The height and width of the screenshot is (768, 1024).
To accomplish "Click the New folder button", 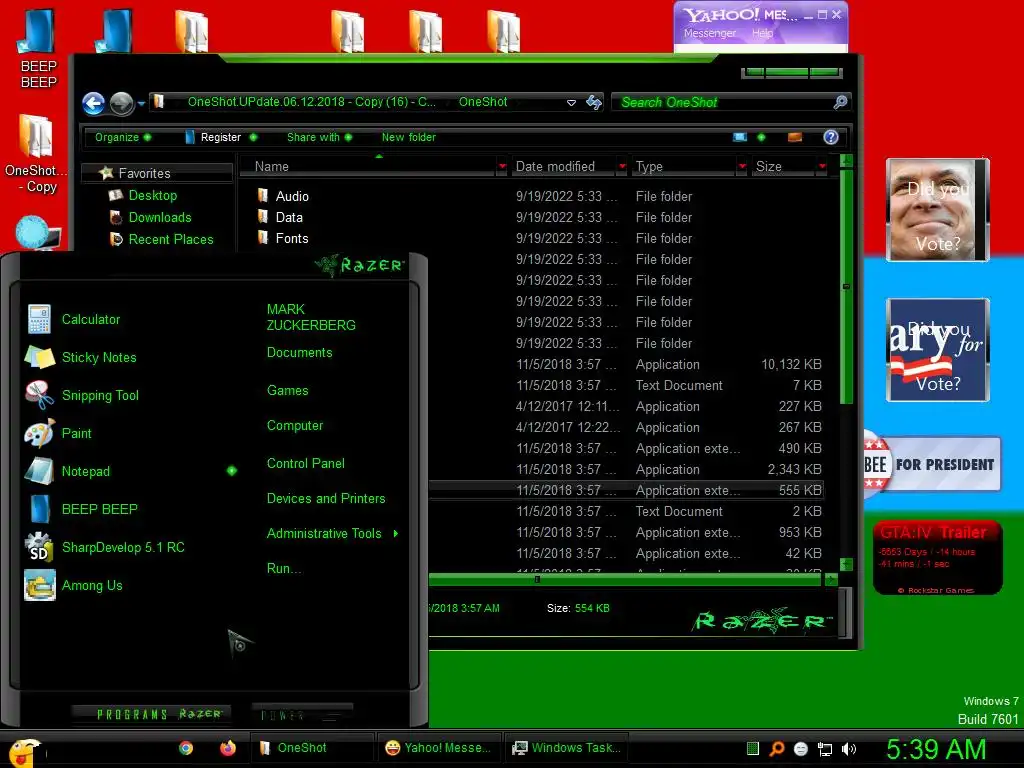I will [x=409, y=137].
